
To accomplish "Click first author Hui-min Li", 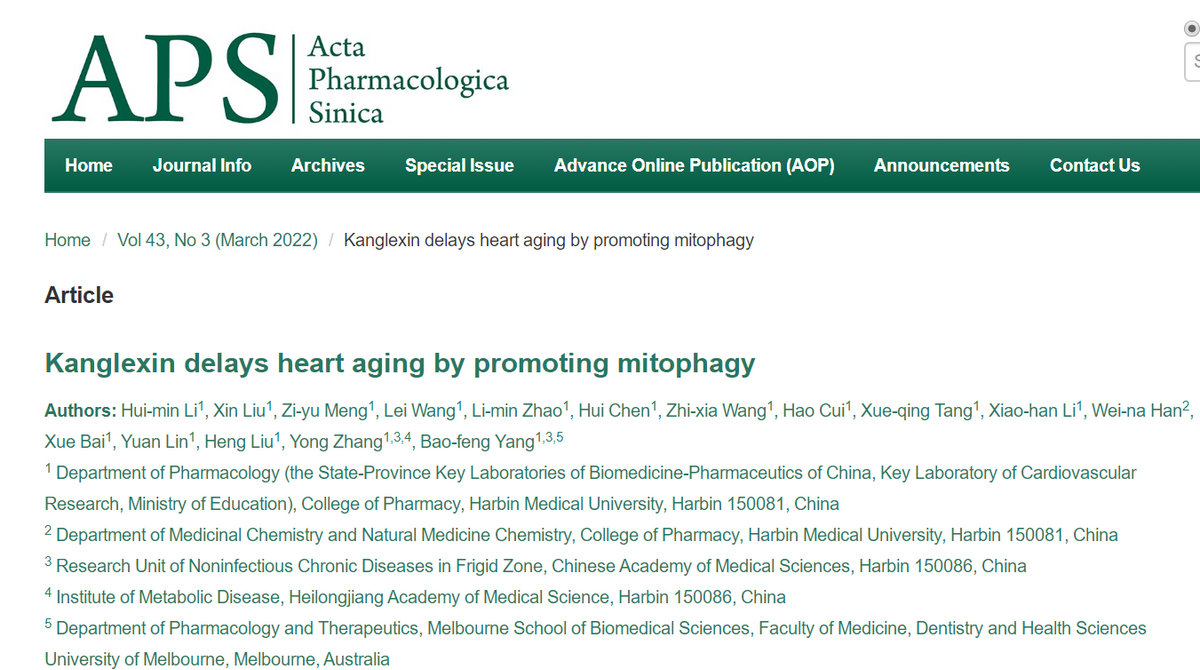I will coord(160,411).
